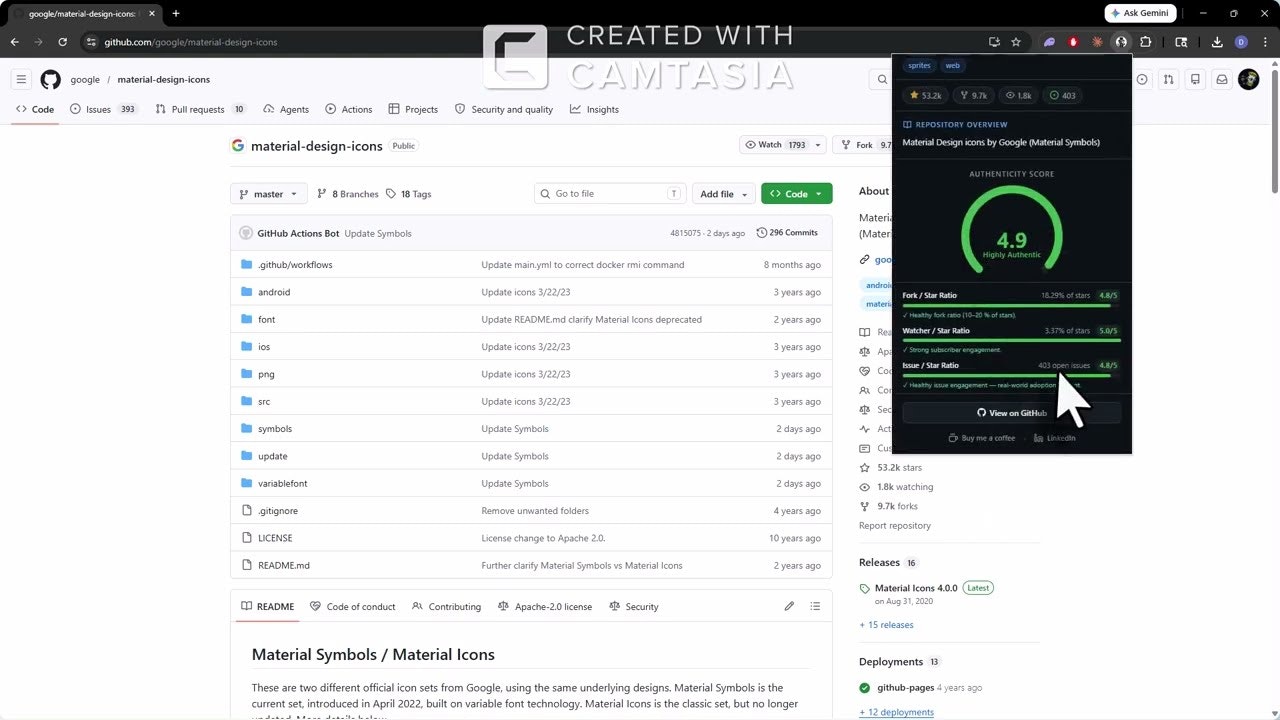The height and width of the screenshot is (720, 1280).
Task: Switch to the Issues tab
Action: tap(104, 109)
